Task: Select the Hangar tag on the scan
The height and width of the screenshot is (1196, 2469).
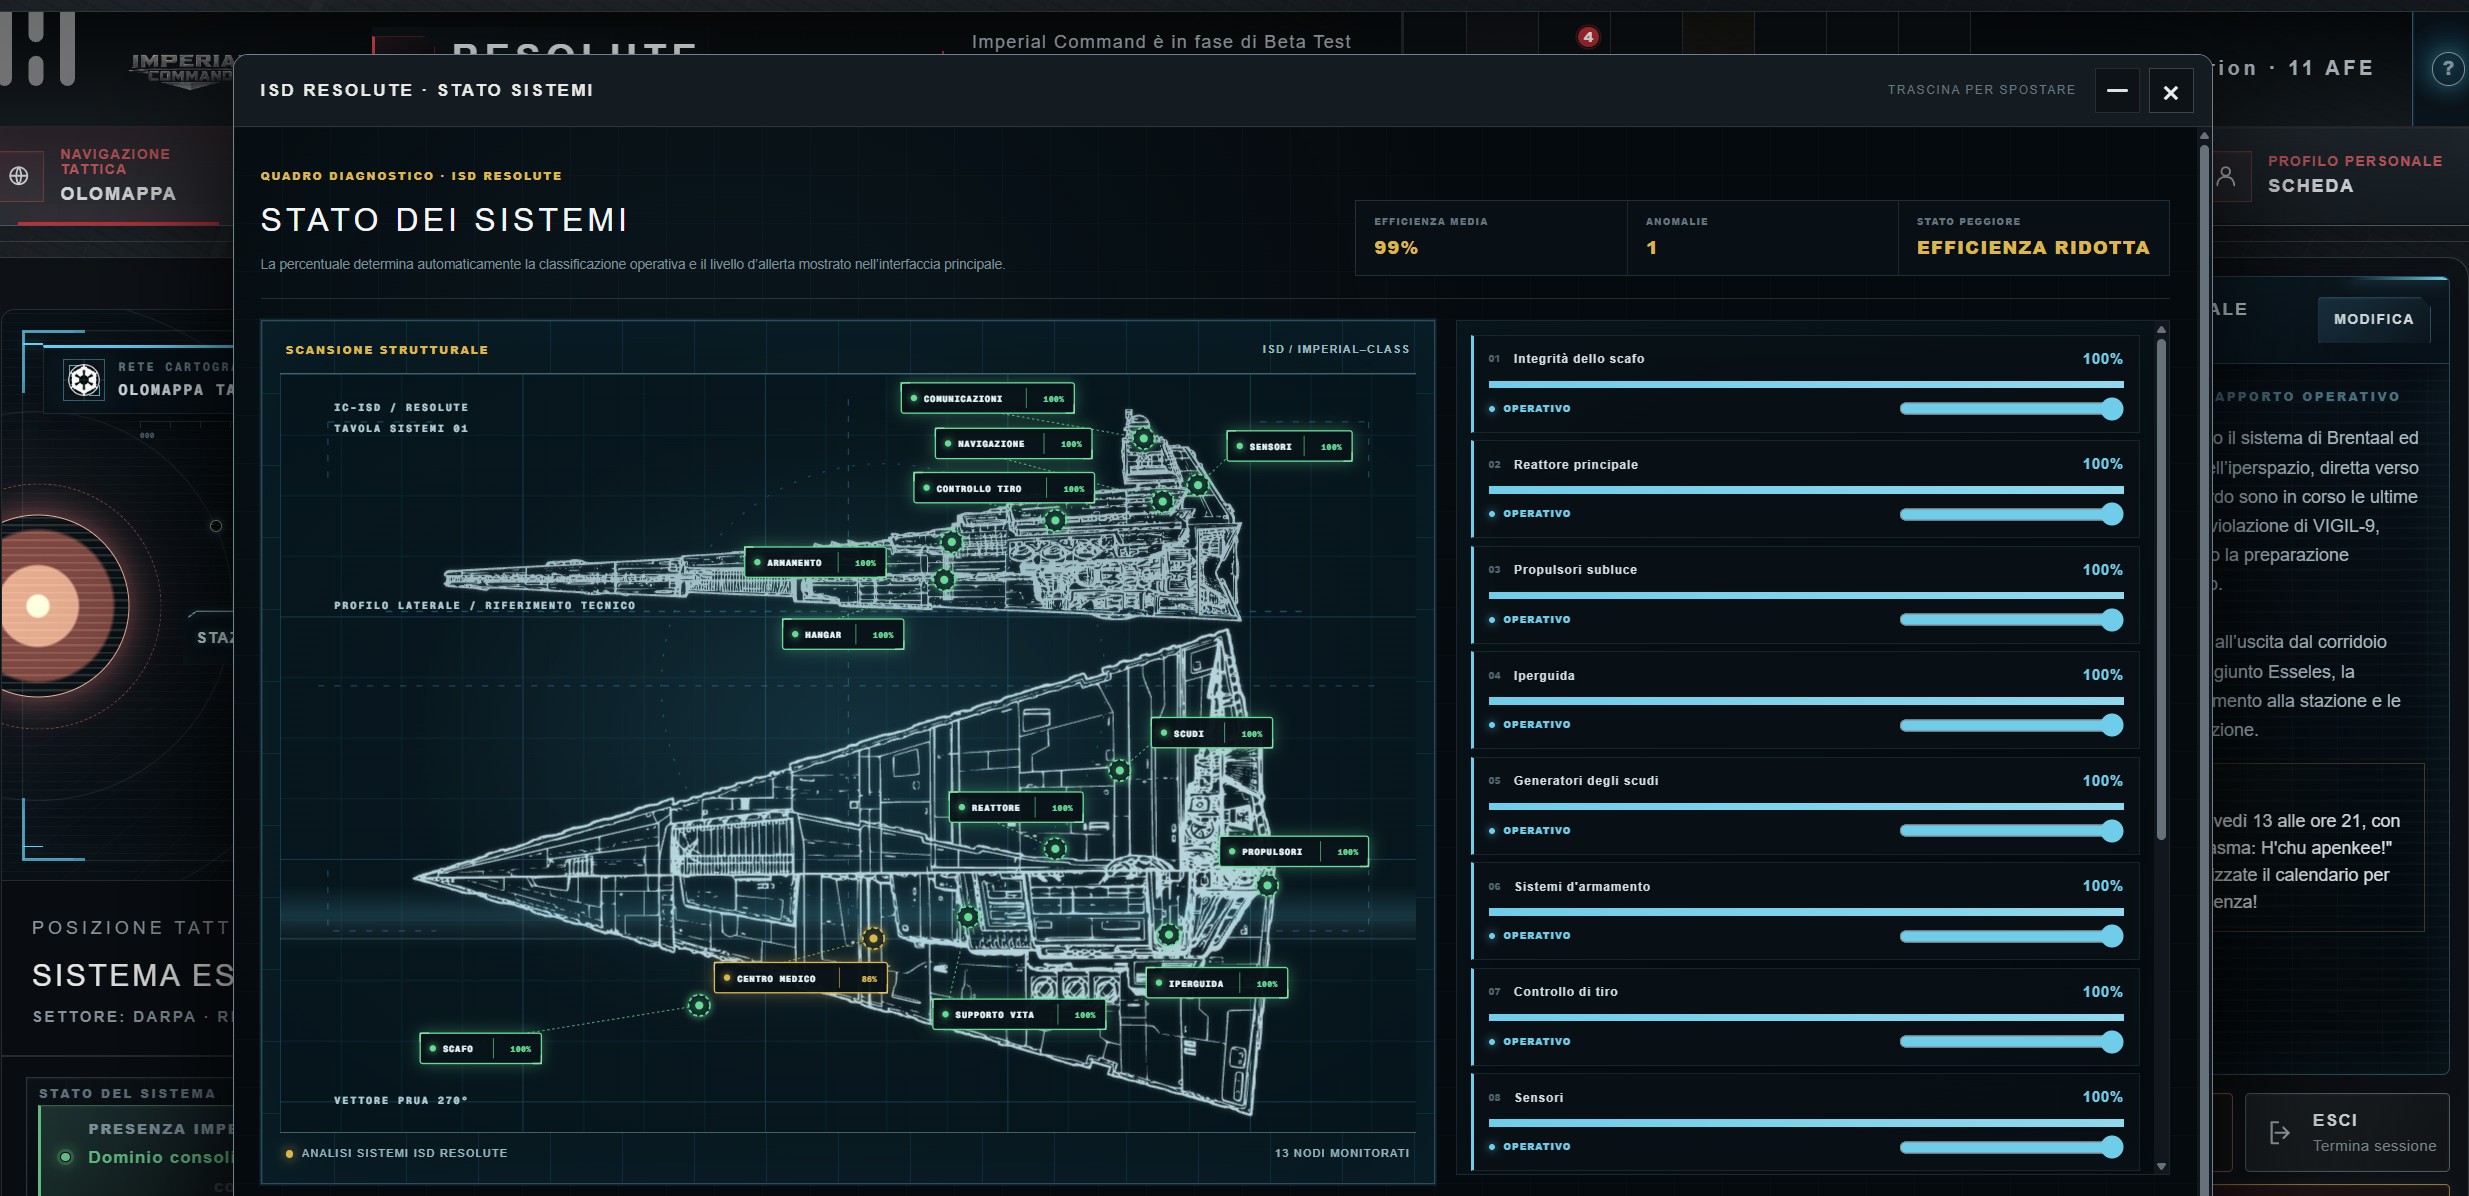Action: coord(843,634)
